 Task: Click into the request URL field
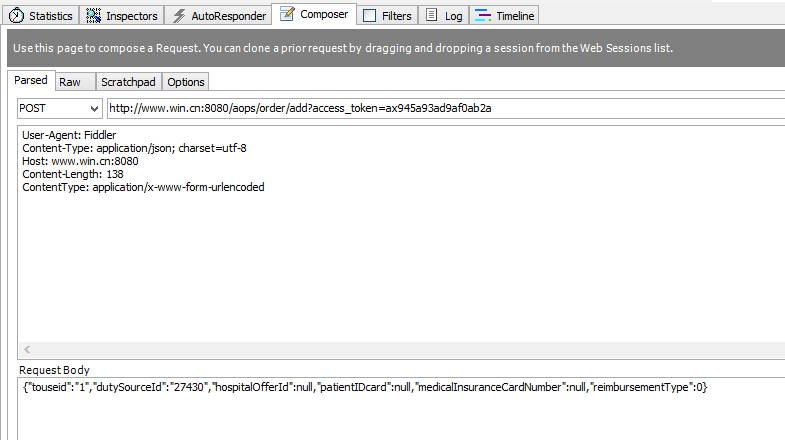pos(446,108)
